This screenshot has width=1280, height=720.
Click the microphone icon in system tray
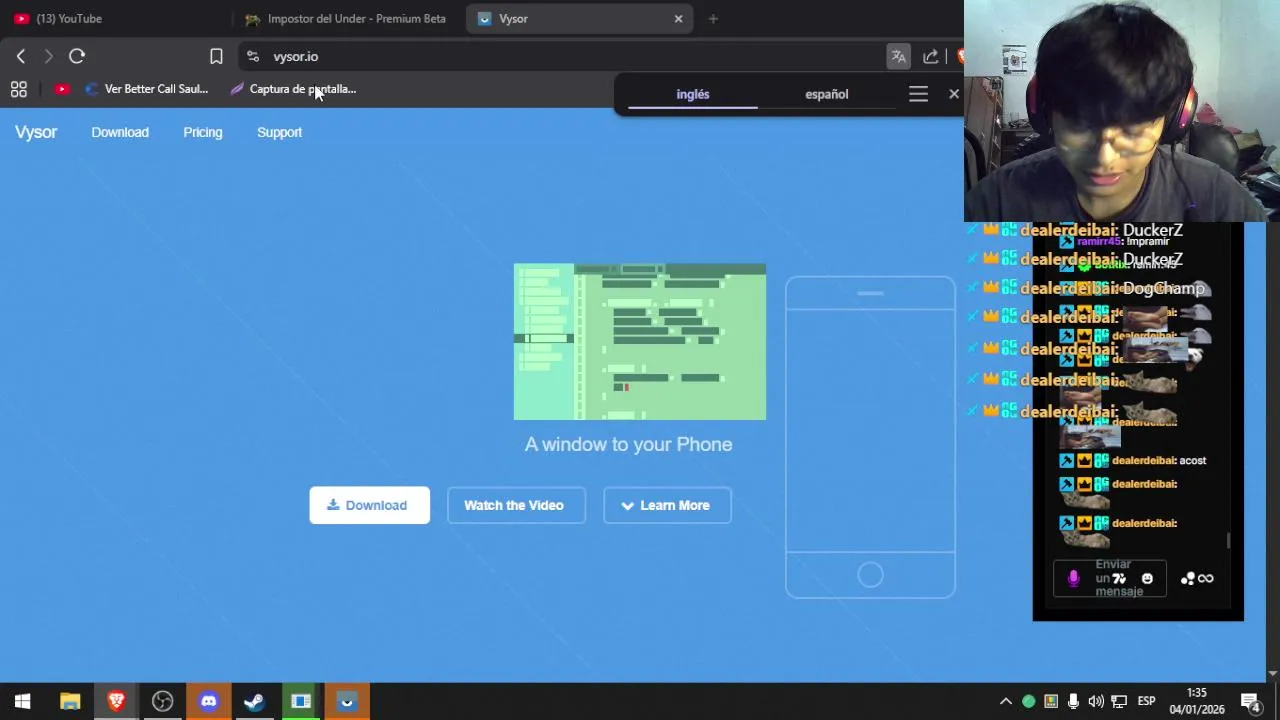[x=1073, y=701]
